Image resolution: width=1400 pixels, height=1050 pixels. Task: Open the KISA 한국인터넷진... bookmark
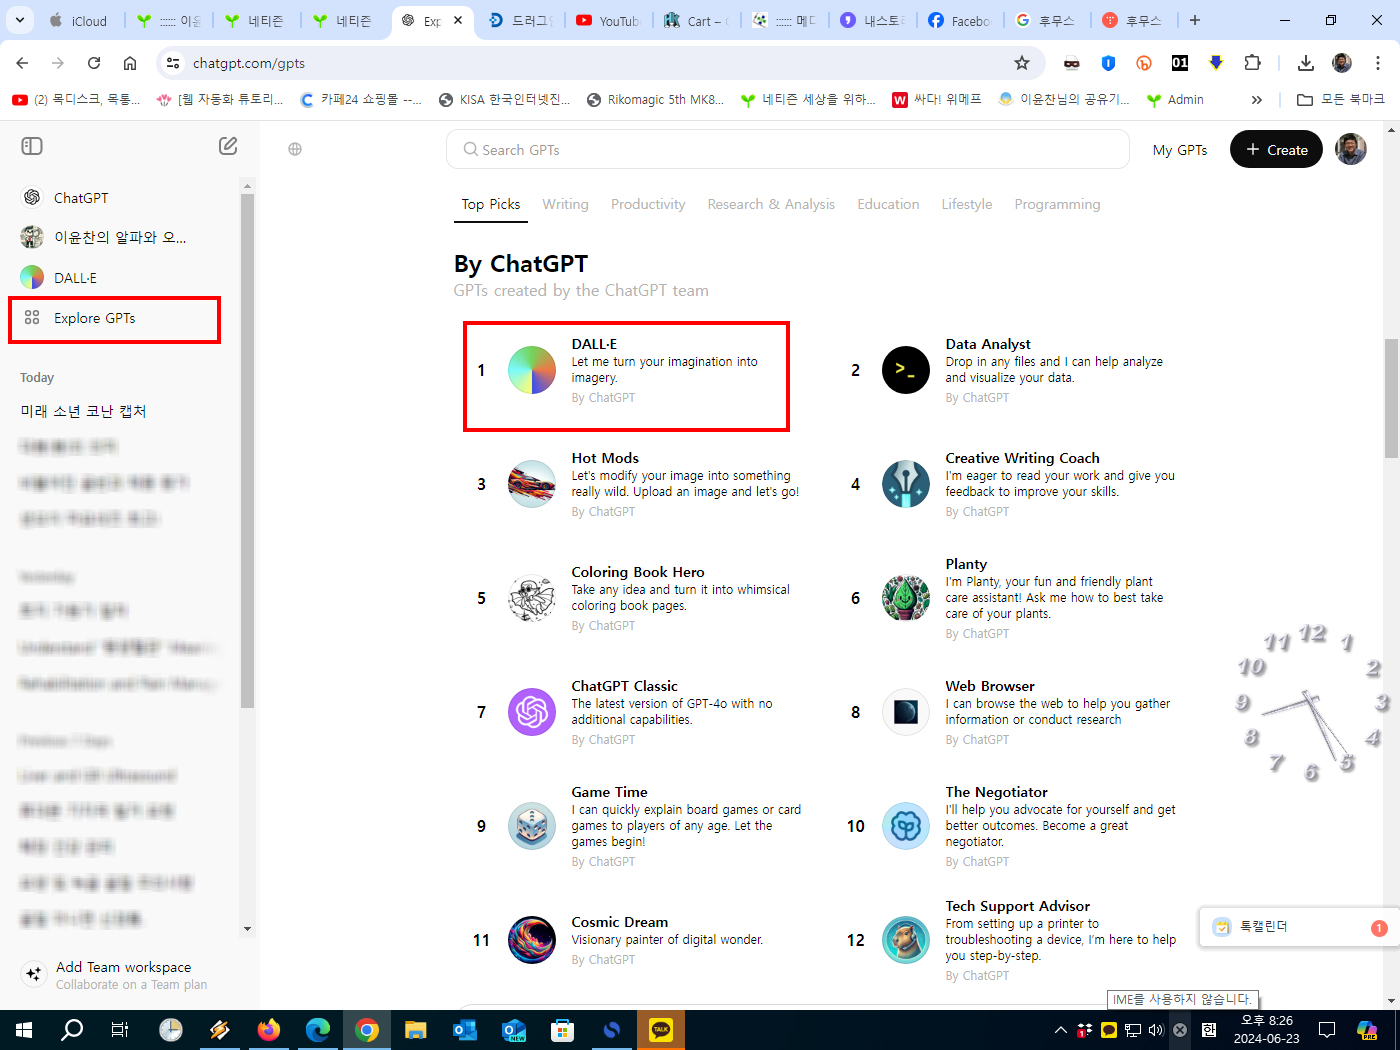pos(504,100)
